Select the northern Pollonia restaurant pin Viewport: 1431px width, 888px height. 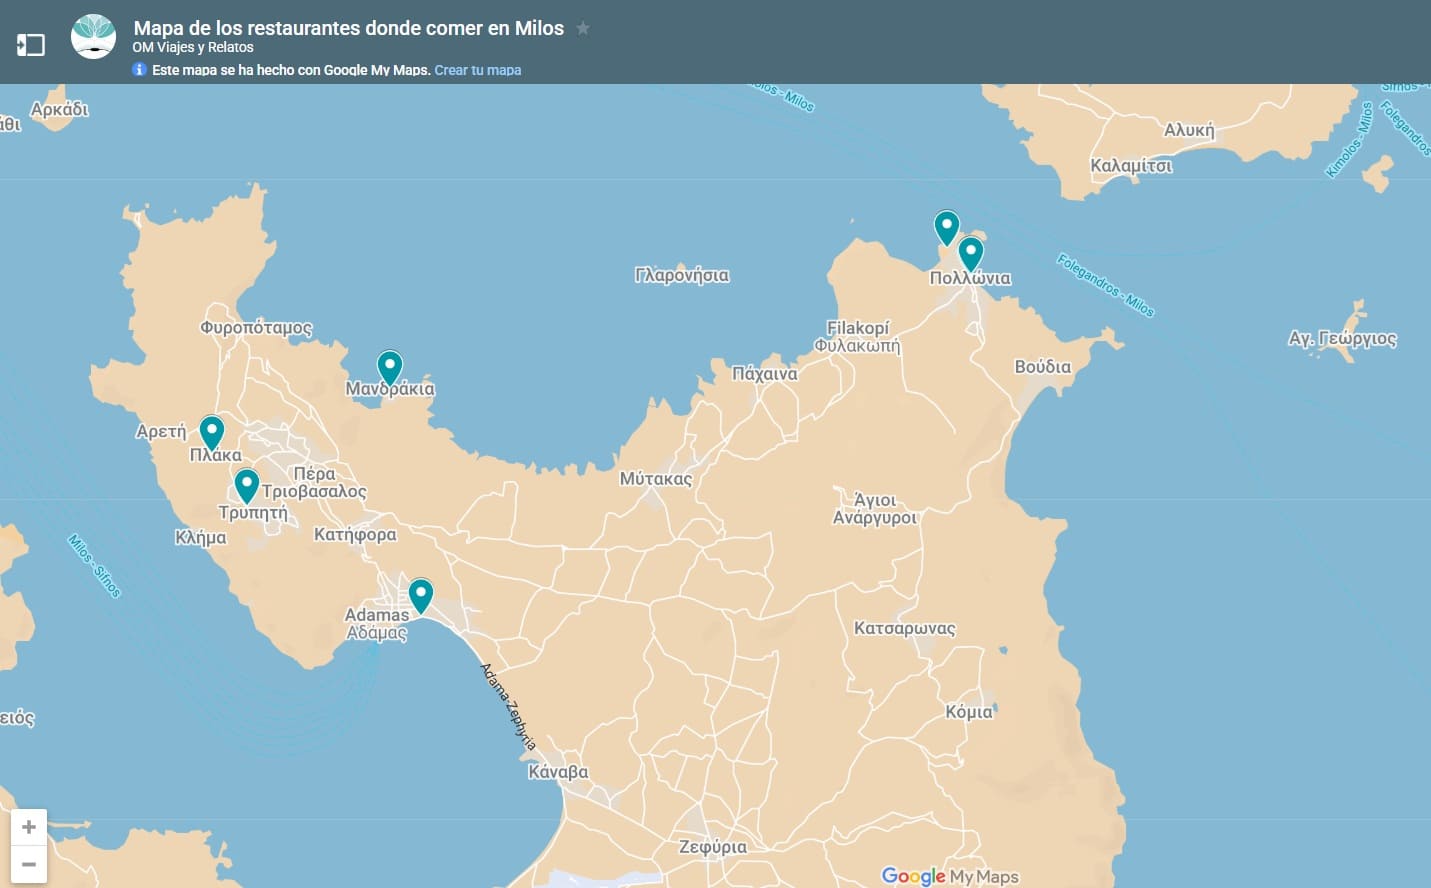(946, 228)
